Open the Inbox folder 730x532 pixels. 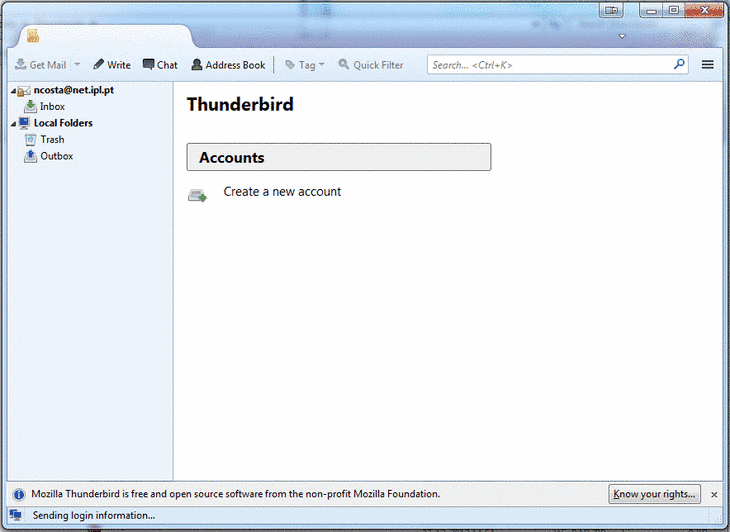tap(52, 107)
